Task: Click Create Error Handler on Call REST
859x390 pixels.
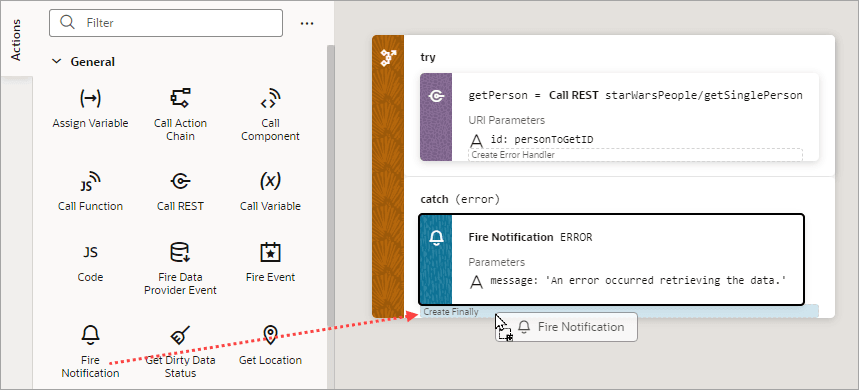Action: pos(635,154)
